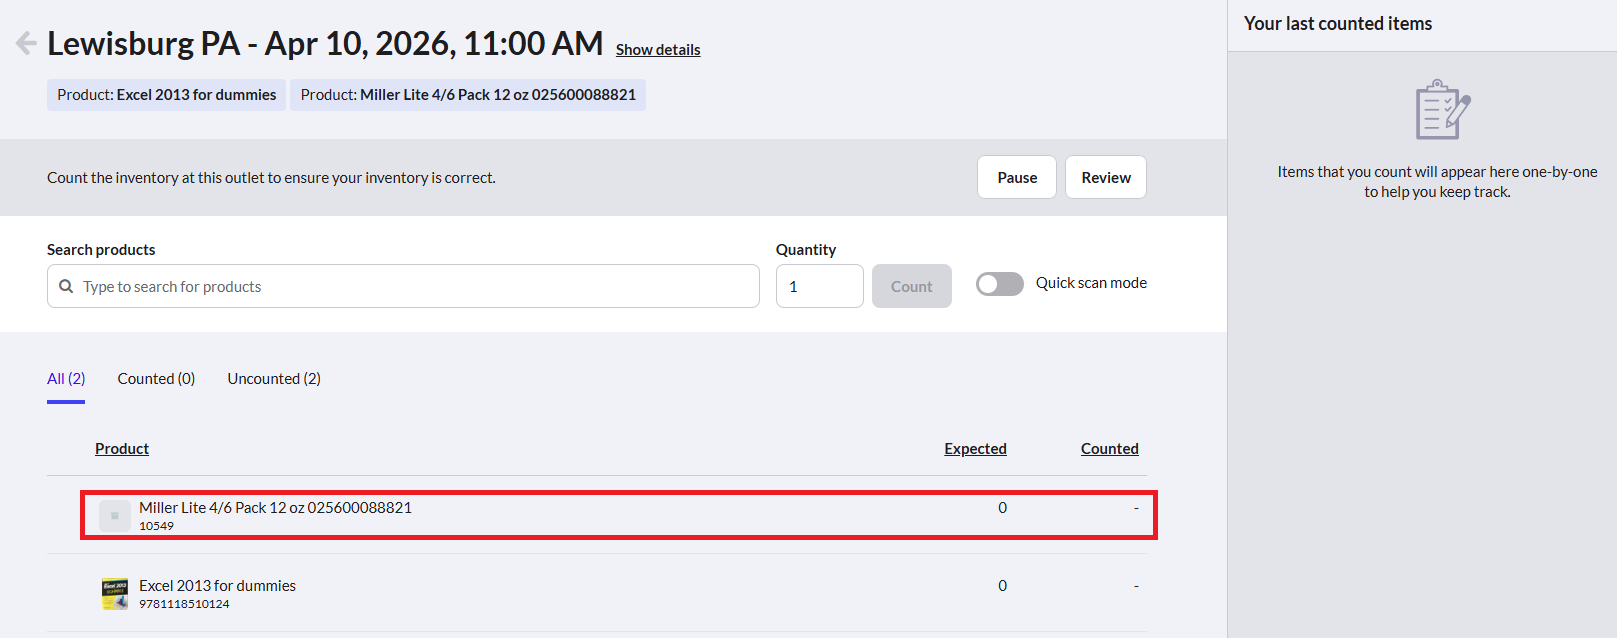Click the greyed-out Count button
The height and width of the screenshot is (638, 1617).
(x=912, y=286)
